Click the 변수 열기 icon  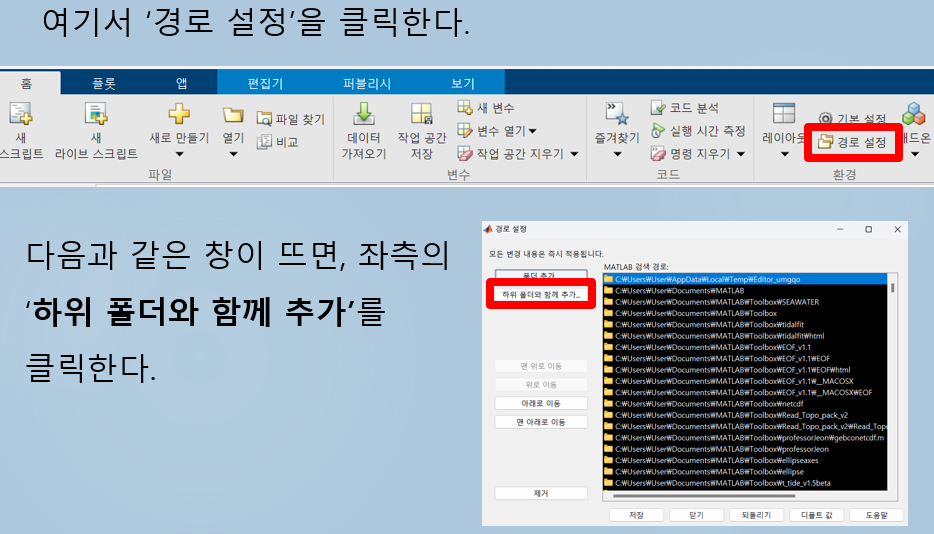tap(465, 130)
